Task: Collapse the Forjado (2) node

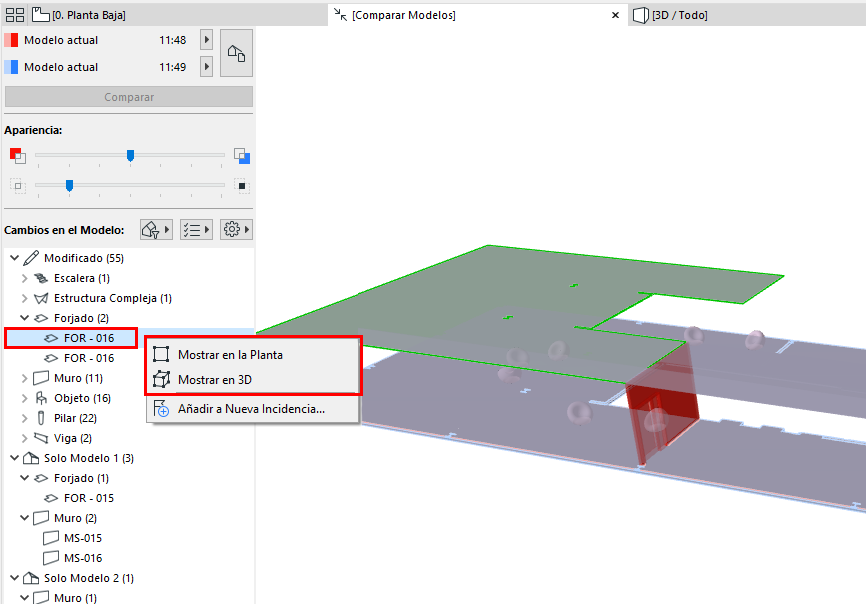Action: pyautogui.click(x=24, y=318)
